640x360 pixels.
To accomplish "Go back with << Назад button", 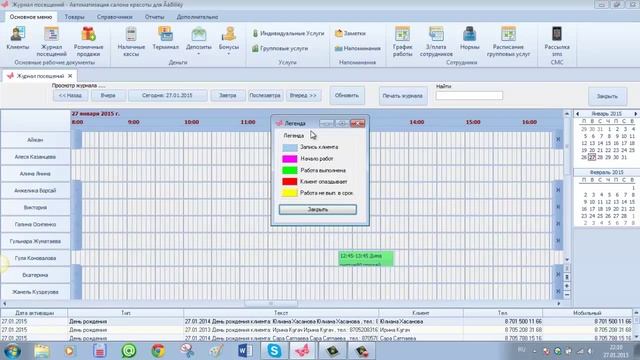I will [x=70, y=96].
